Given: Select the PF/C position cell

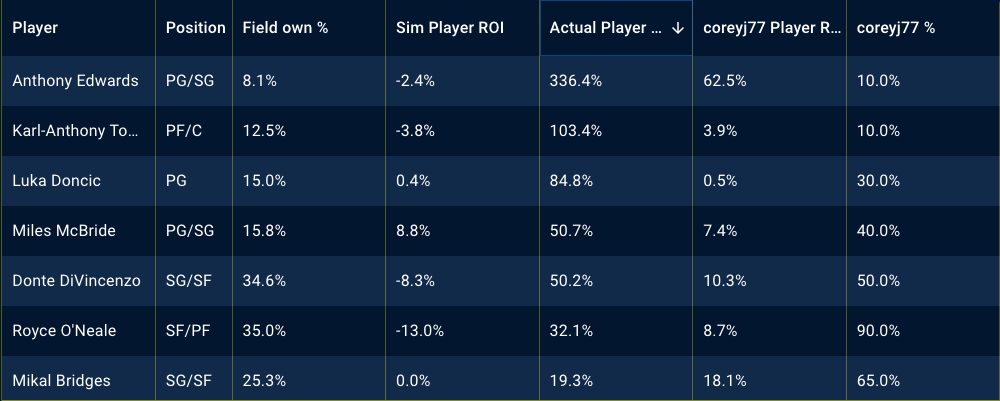Looking at the screenshot, I should tap(185, 131).
